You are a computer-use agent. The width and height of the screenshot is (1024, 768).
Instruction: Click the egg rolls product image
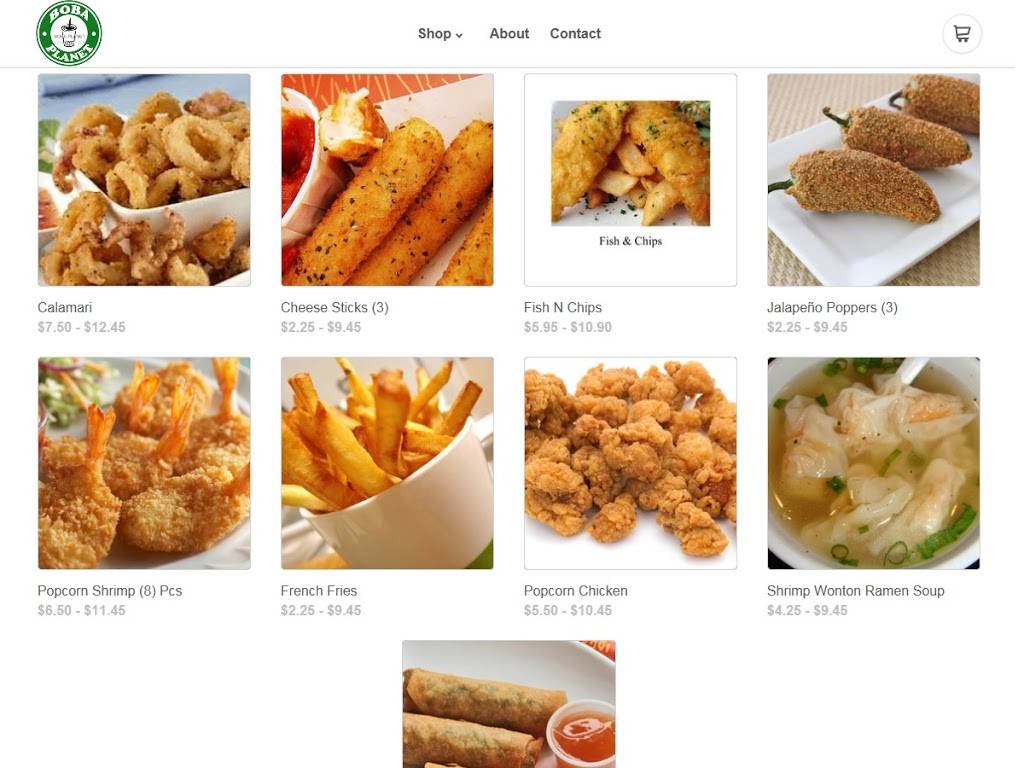coord(509,704)
